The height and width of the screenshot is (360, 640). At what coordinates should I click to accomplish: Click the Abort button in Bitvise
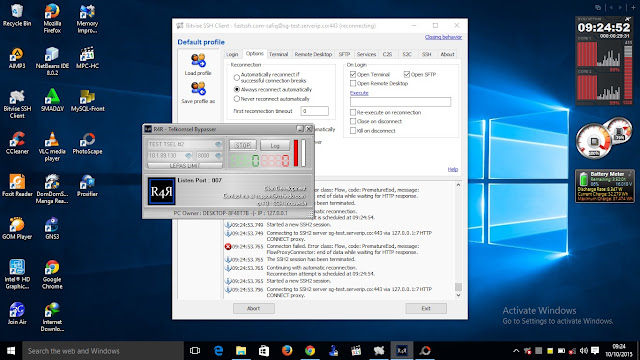(x=253, y=308)
